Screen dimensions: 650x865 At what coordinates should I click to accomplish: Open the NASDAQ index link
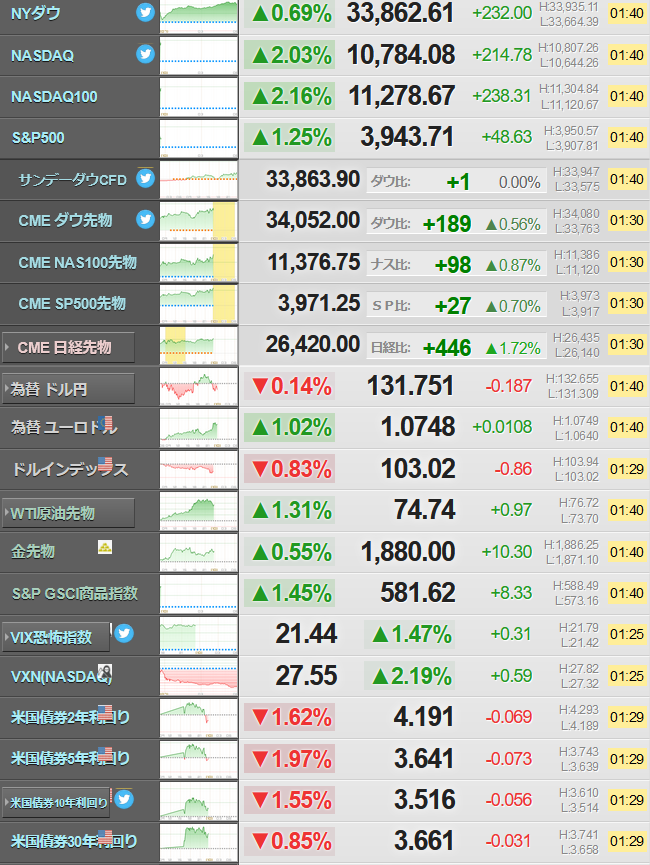(42, 56)
